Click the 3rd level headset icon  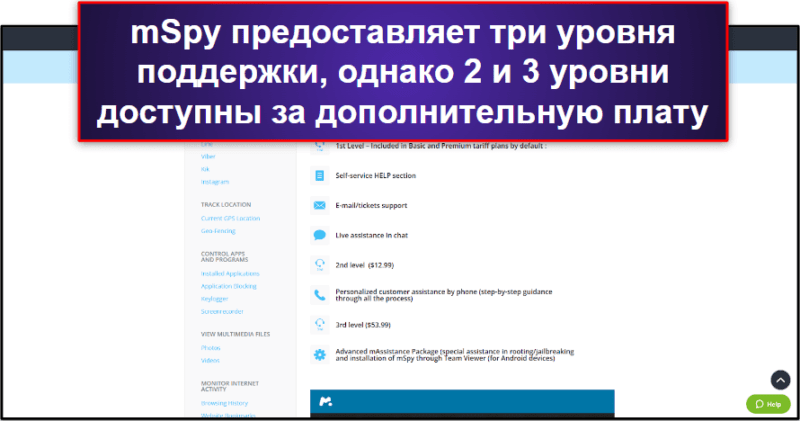coord(319,325)
